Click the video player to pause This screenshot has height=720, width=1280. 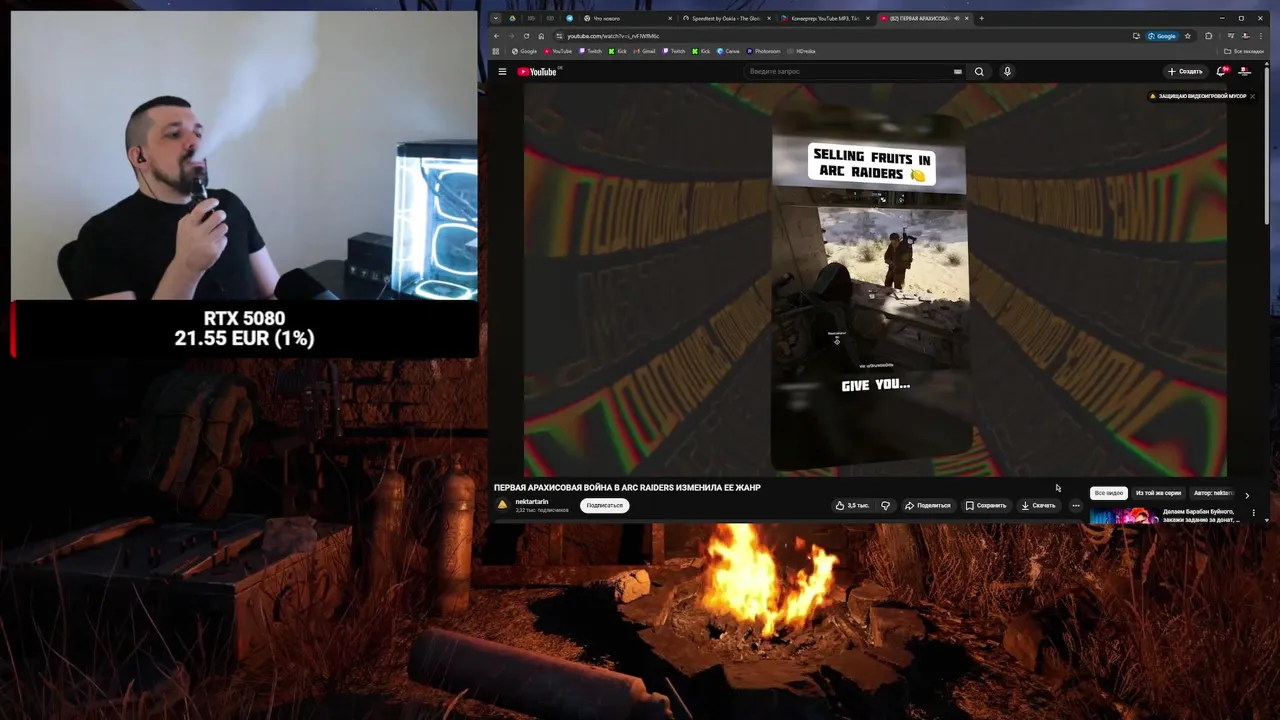[874, 280]
